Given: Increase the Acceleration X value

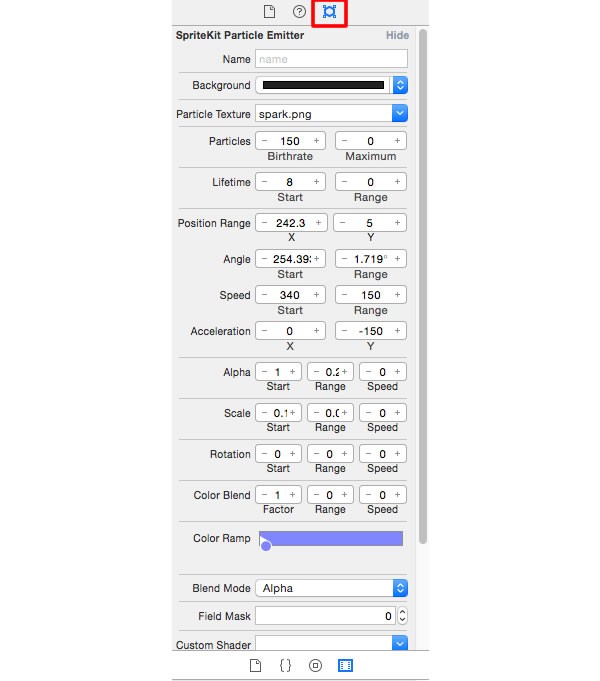Looking at the screenshot, I should pos(316,331).
